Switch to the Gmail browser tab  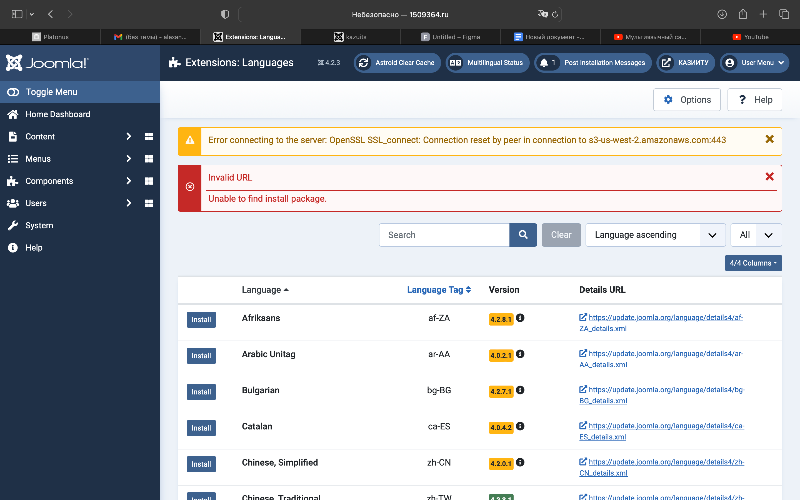[150, 37]
